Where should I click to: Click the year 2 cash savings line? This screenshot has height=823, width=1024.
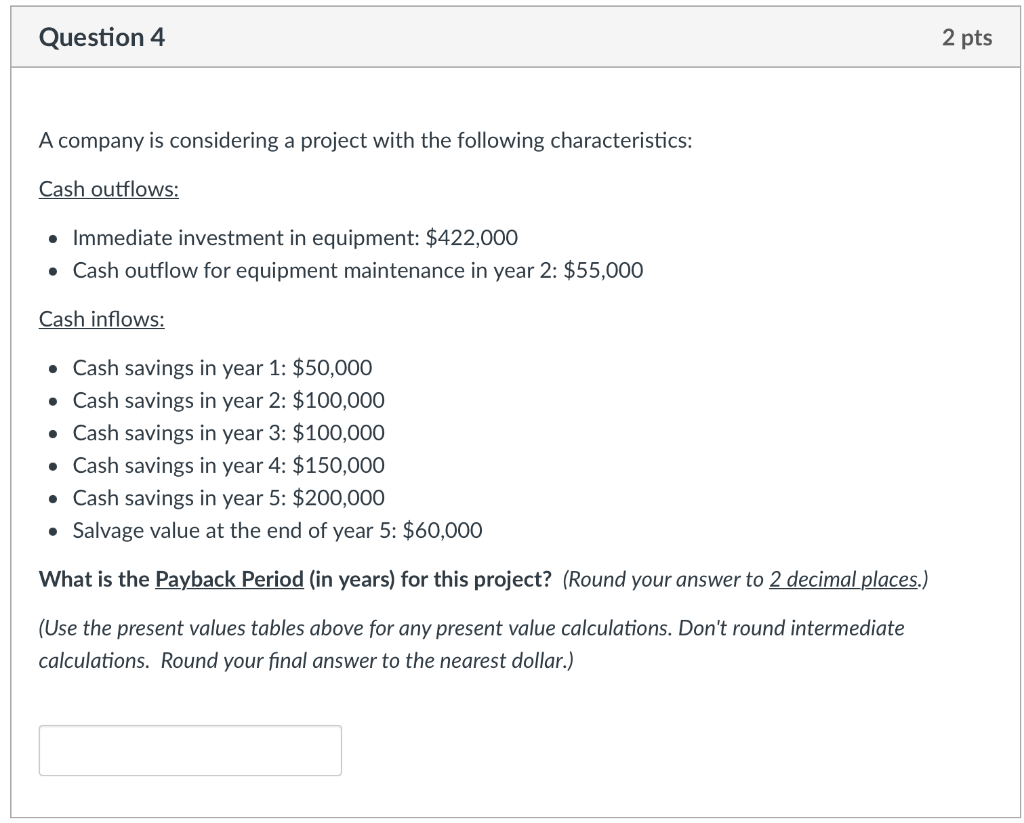(228, 400)
